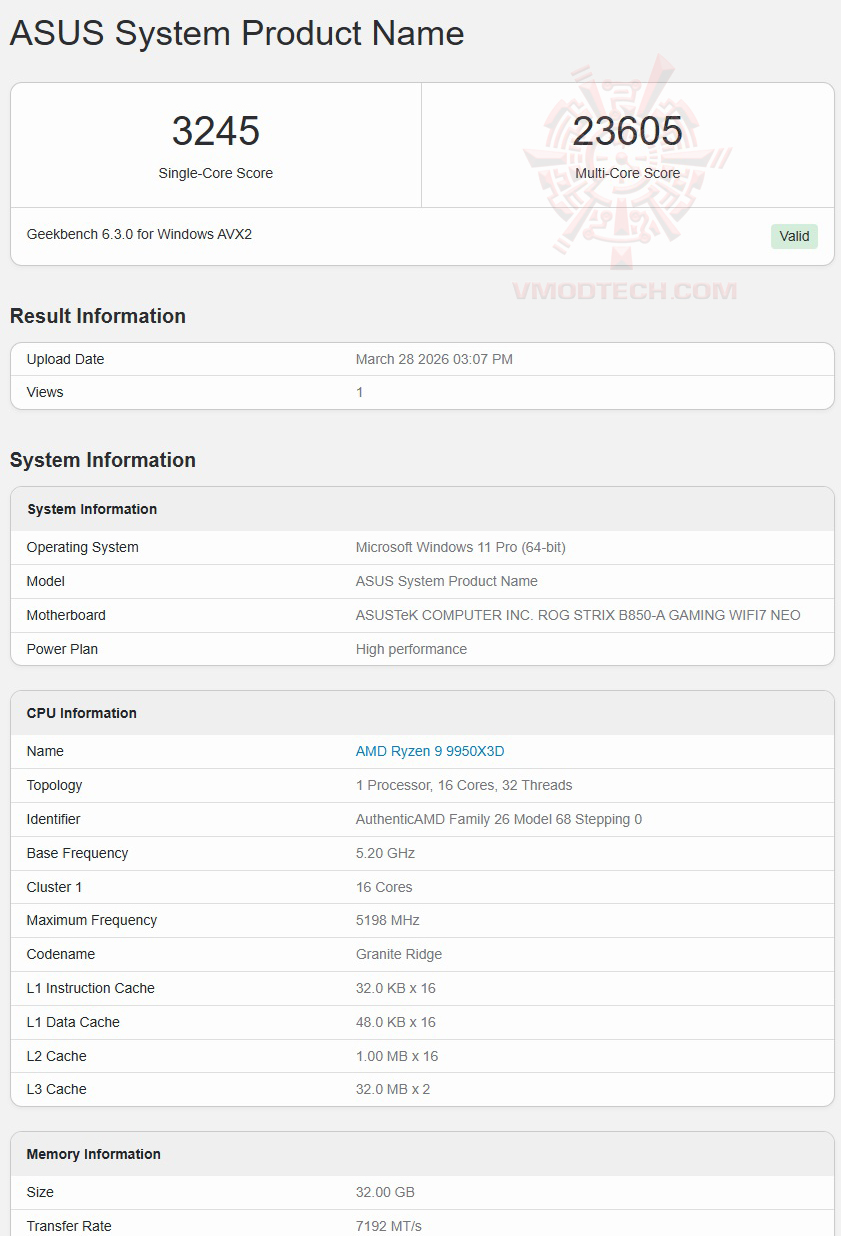Select the 5198 MHz maximum frequency value
This screenshot has height=1236, width=841.
[x=388, y=920]
